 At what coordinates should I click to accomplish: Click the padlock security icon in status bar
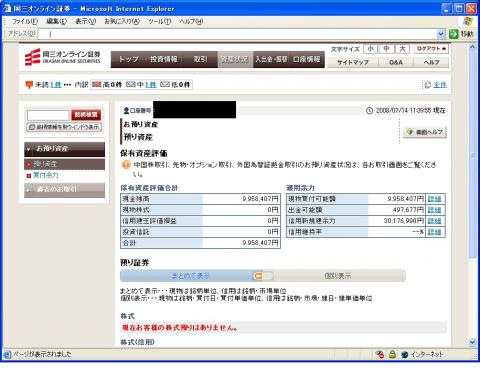pyautogui.click(x=392, y=354)
